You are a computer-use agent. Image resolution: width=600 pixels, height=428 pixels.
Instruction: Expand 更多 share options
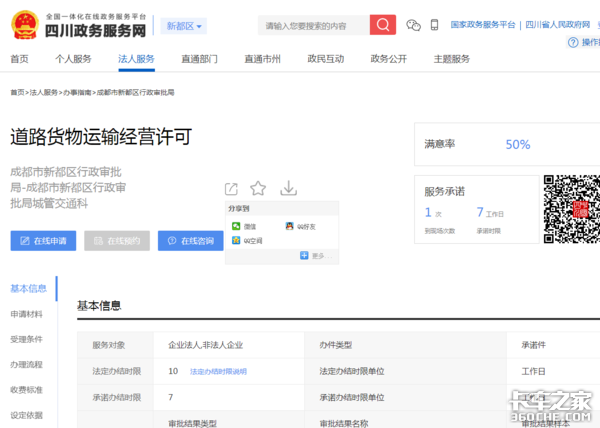[312, 256]
